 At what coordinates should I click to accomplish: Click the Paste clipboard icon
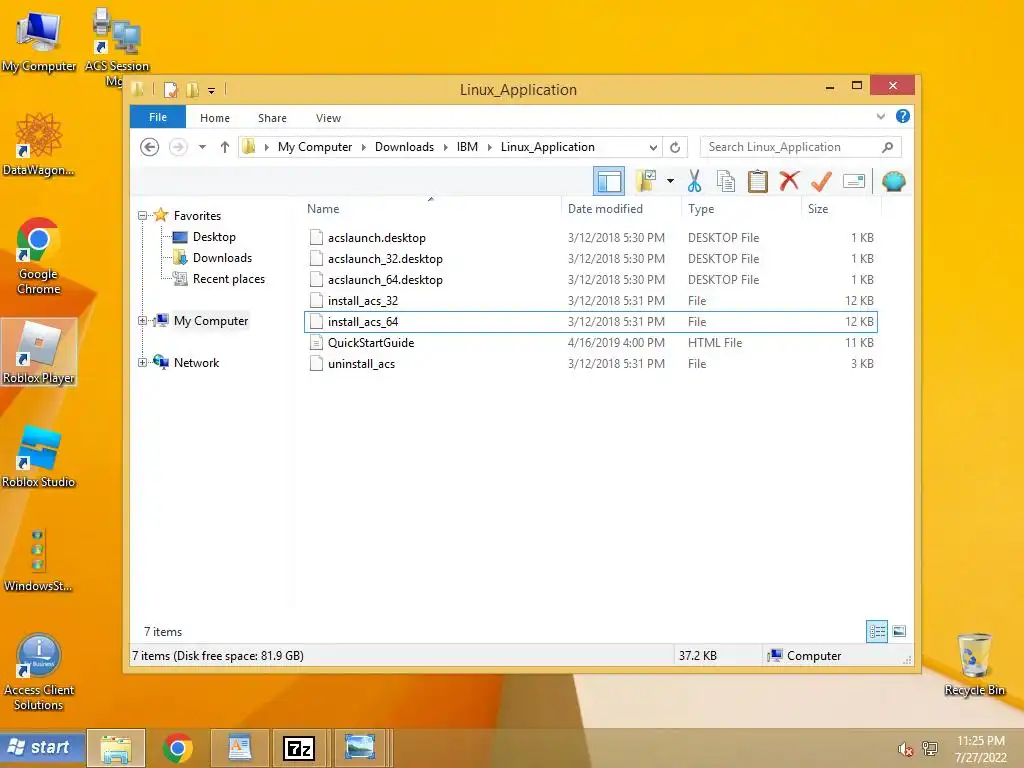click(x=758, y=181)
